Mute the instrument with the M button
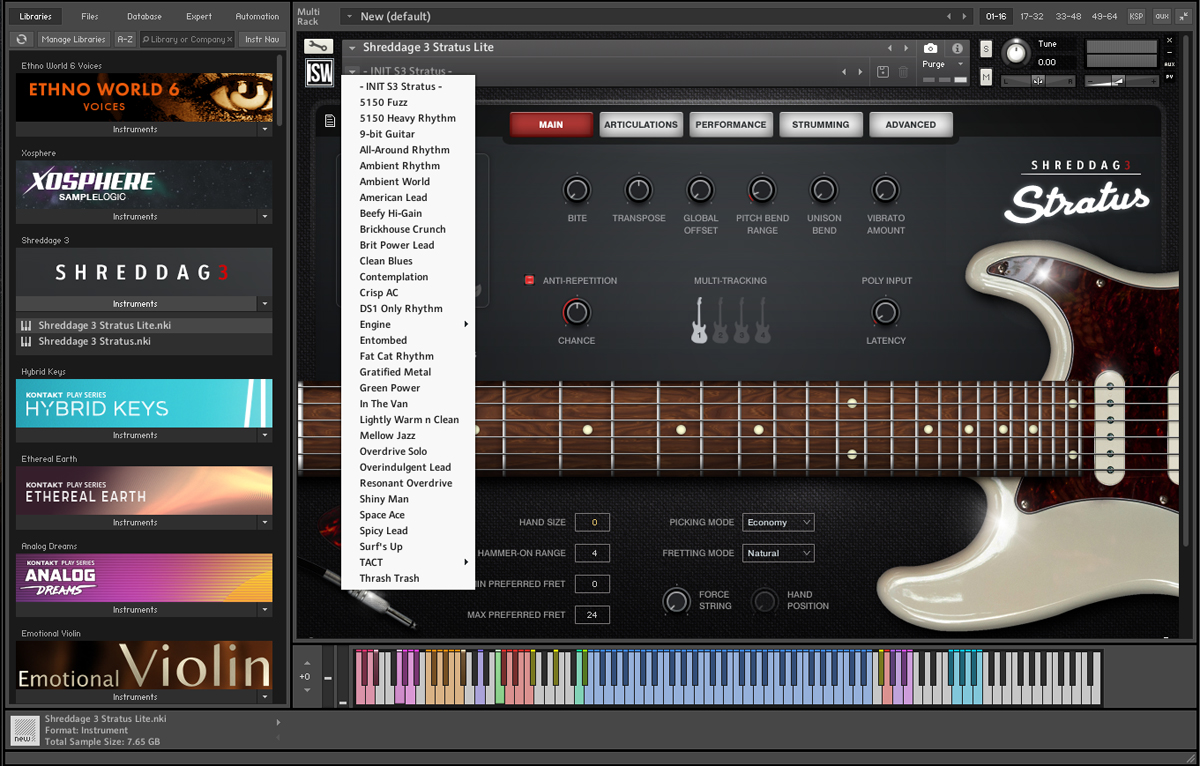 [986, 77]
